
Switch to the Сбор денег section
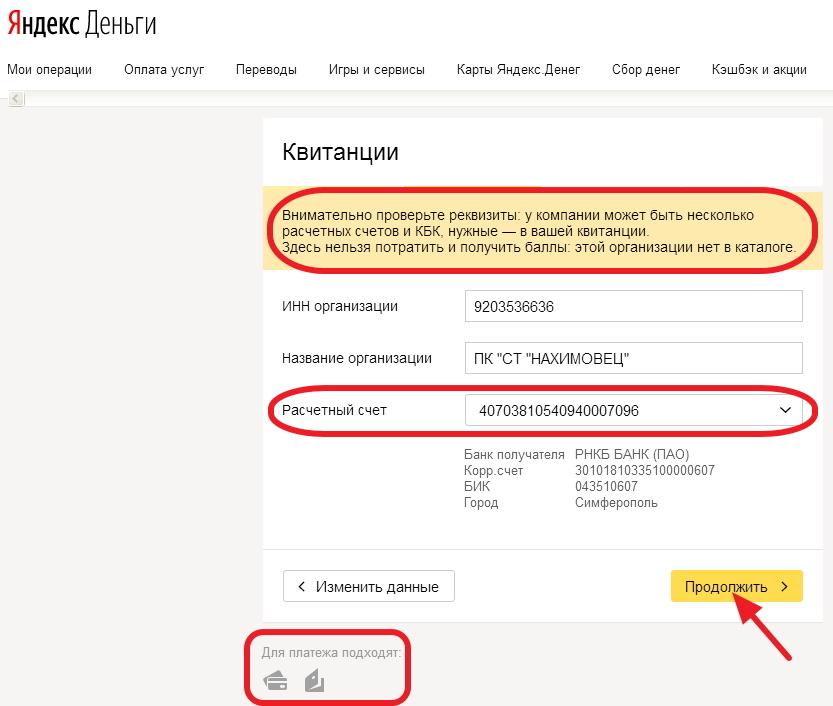pyautogui.click(x=646, y=69)
